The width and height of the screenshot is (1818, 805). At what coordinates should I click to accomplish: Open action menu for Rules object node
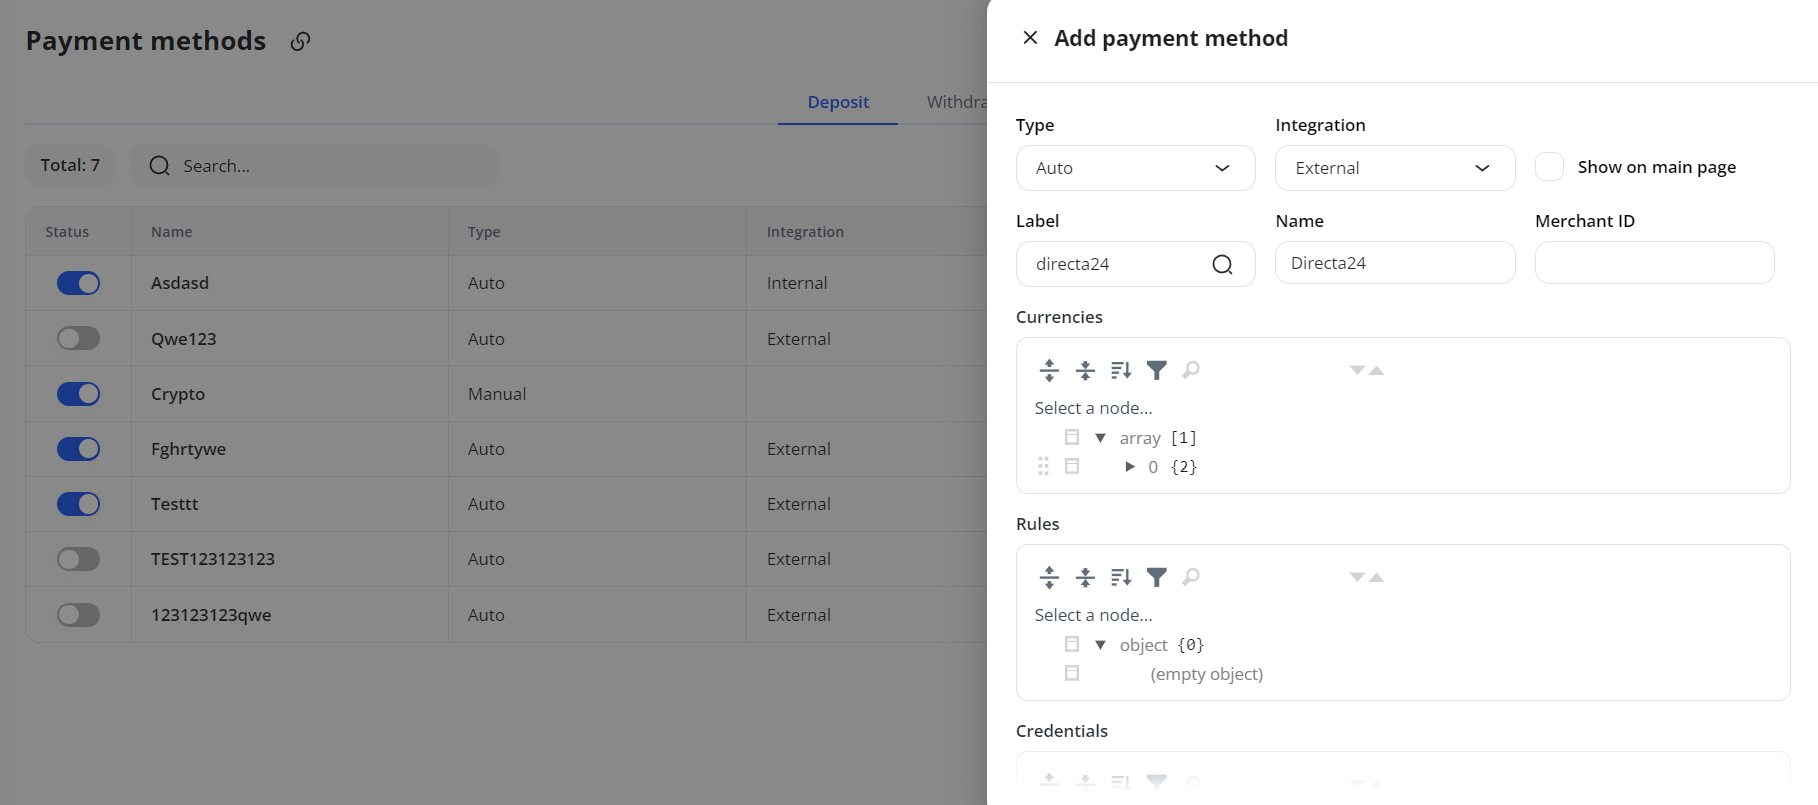[x=1072, y=644]
